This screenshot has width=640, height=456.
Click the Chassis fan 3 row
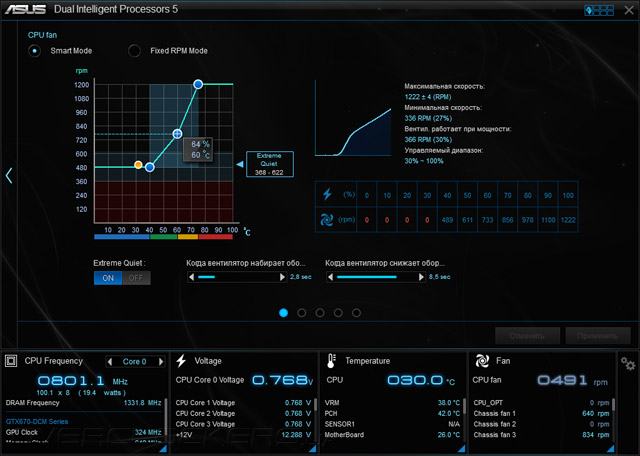[541, 435]
